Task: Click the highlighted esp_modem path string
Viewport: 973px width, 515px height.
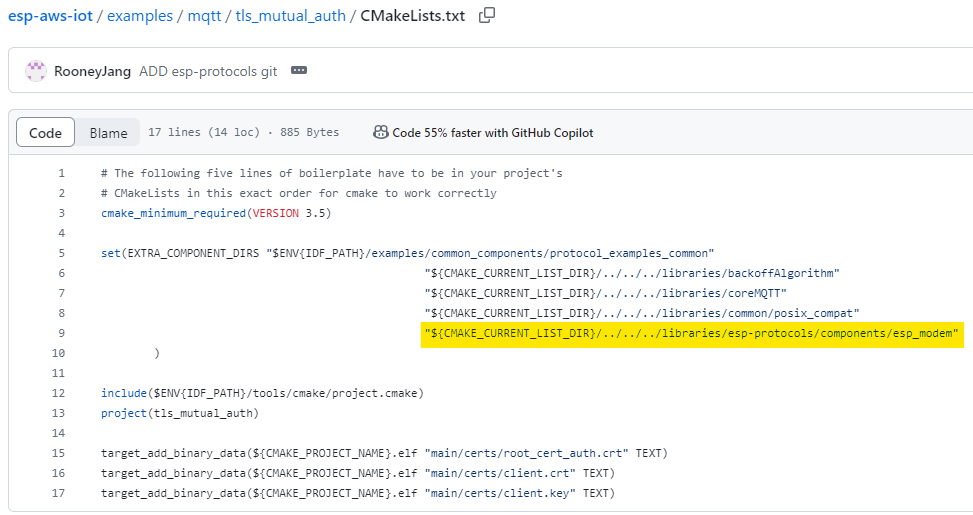Action: point(691,334)
